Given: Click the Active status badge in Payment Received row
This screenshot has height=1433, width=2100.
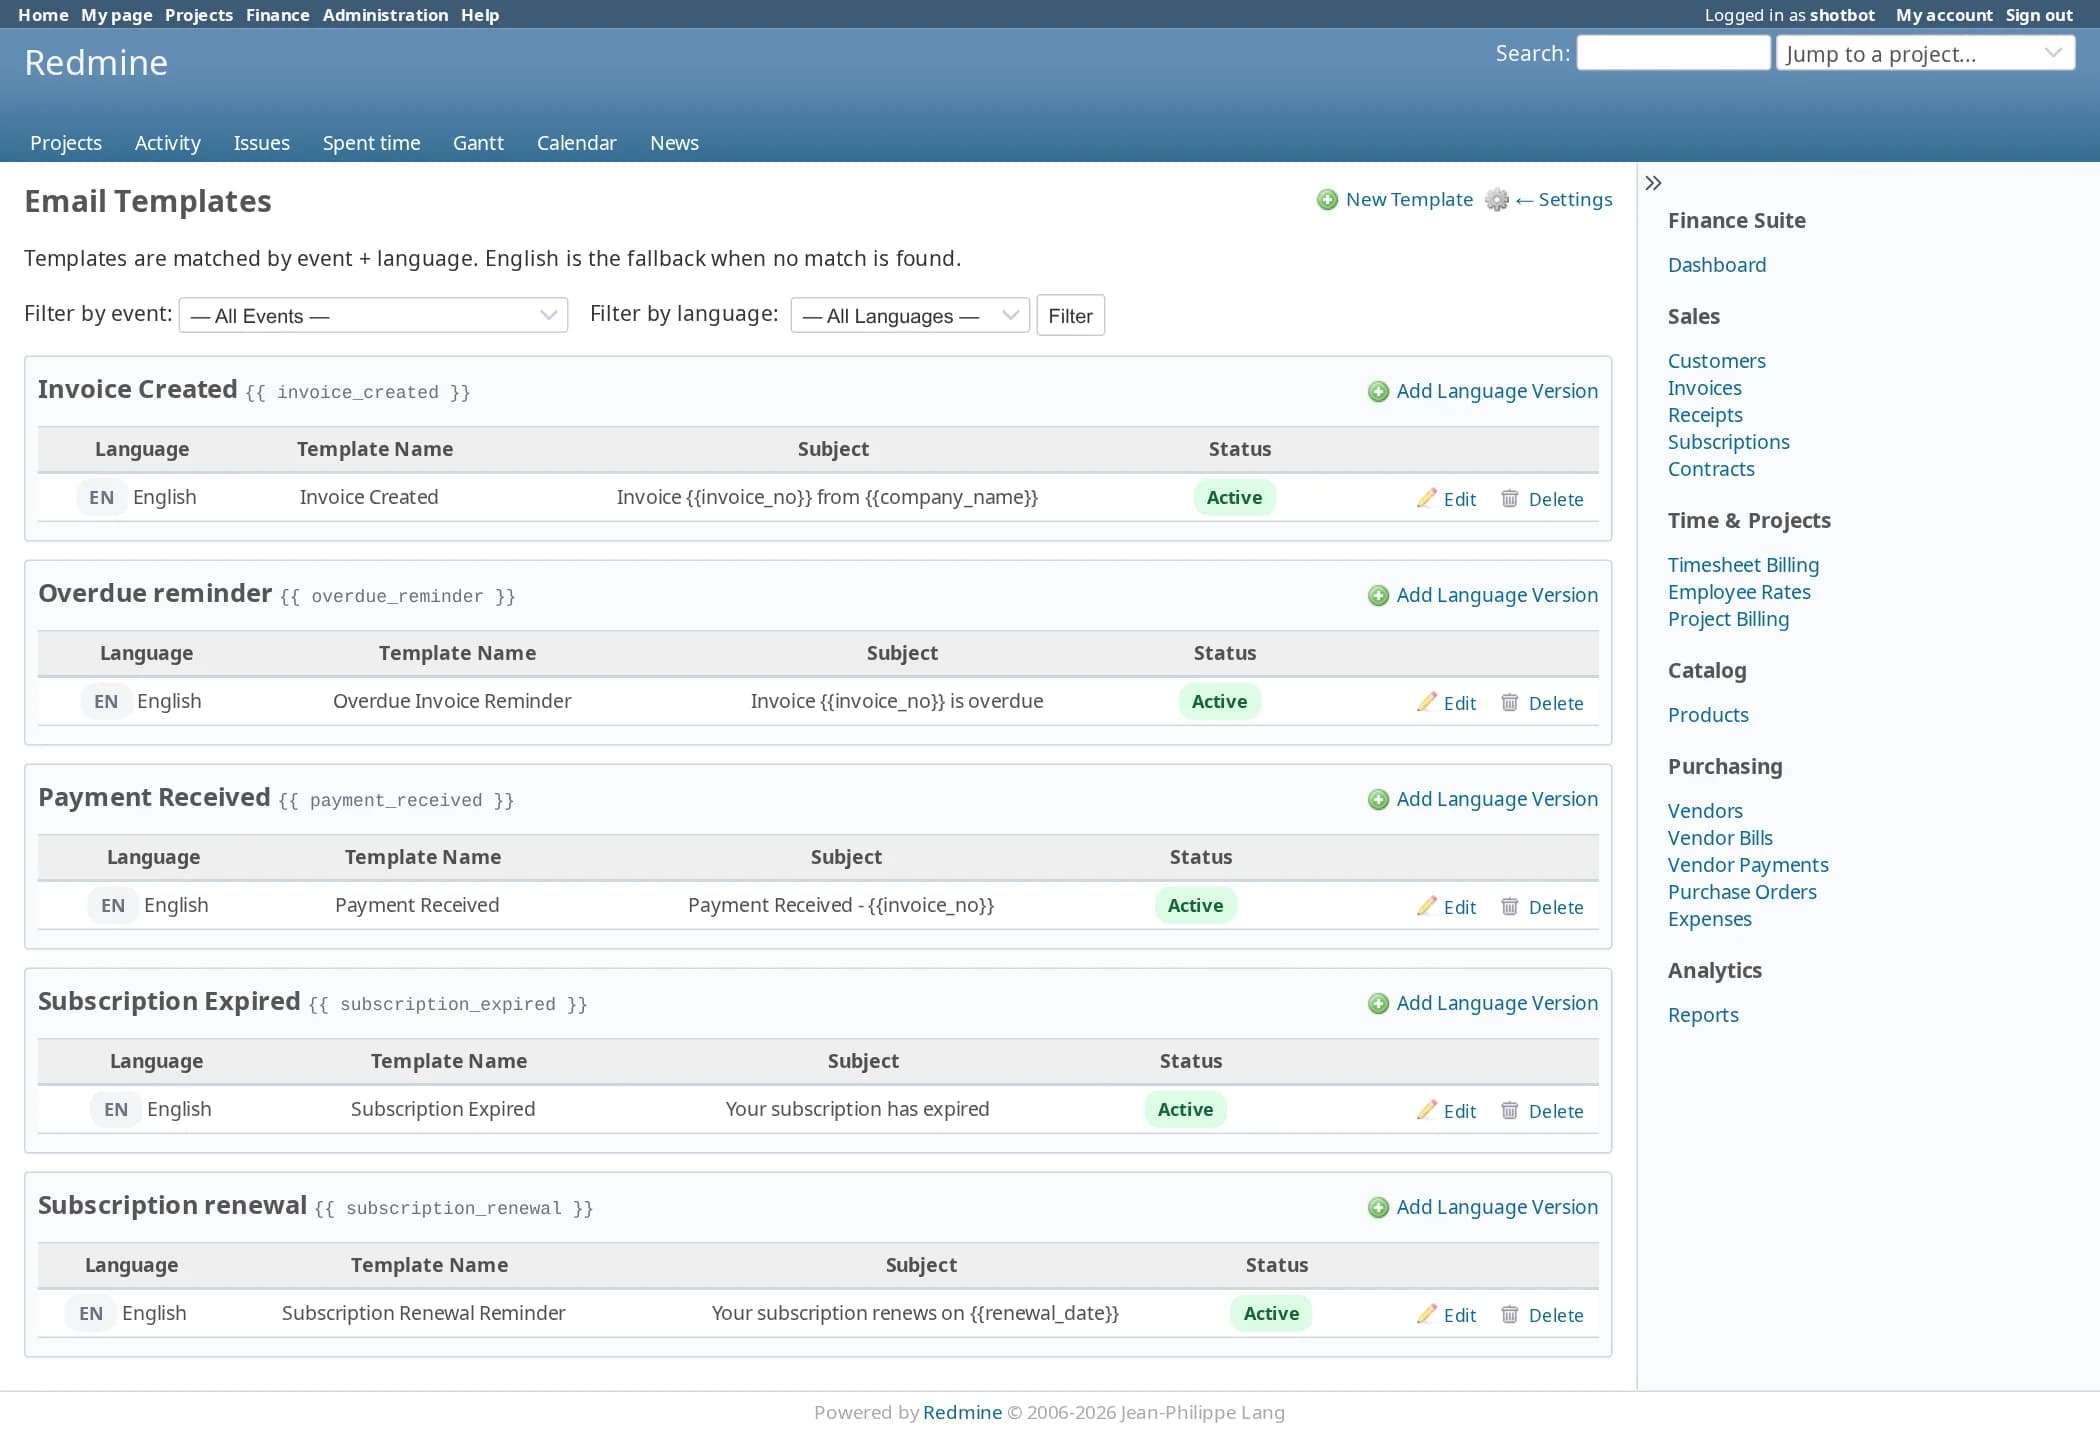Looking at the screenshot, I should [x=1196, y=905].
